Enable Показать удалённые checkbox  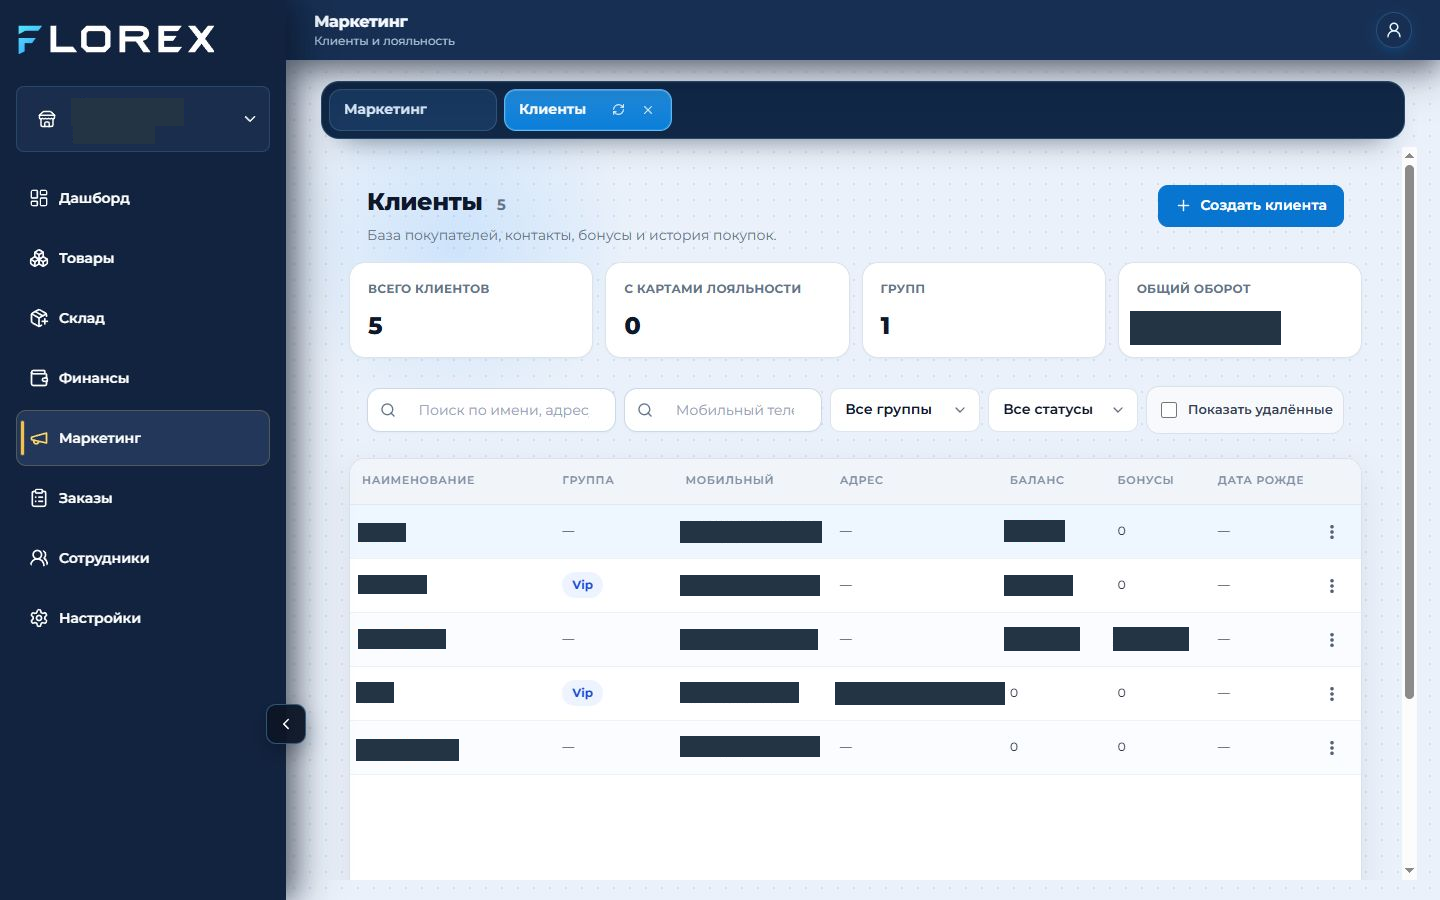1168,410
